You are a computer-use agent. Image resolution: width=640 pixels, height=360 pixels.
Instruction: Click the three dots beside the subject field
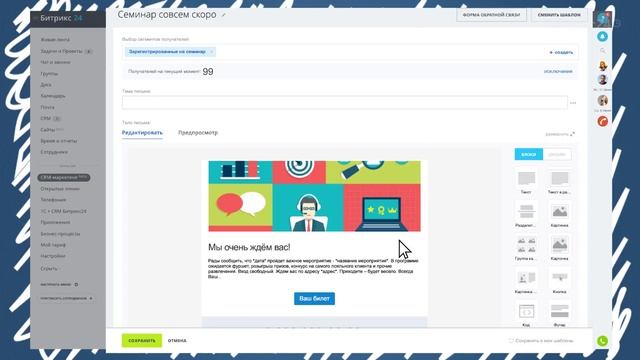click(573, 103)
